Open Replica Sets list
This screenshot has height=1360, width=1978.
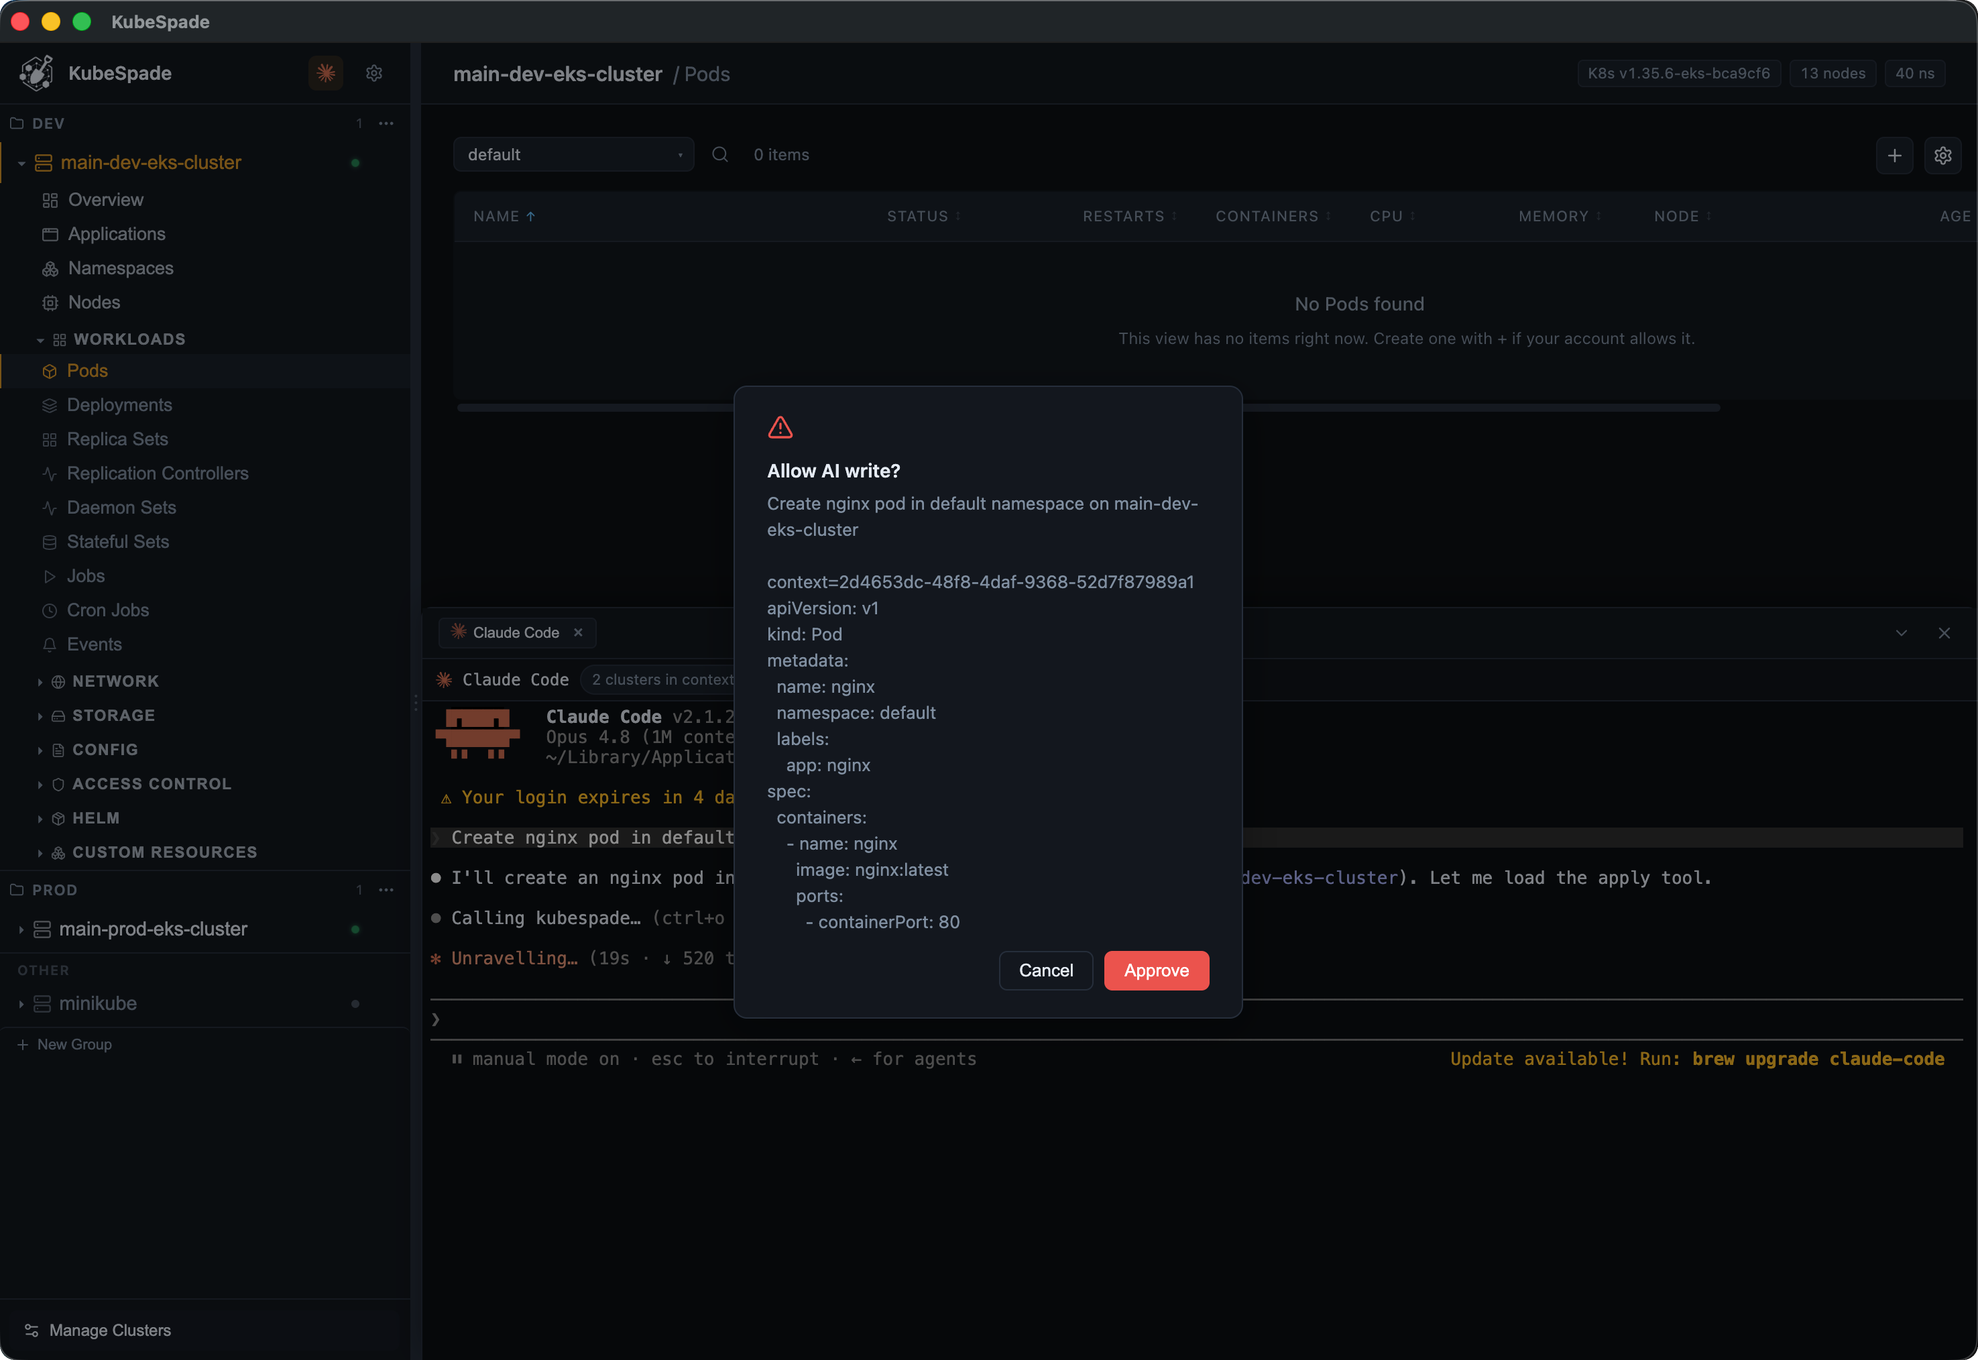(x=117, y=439)
